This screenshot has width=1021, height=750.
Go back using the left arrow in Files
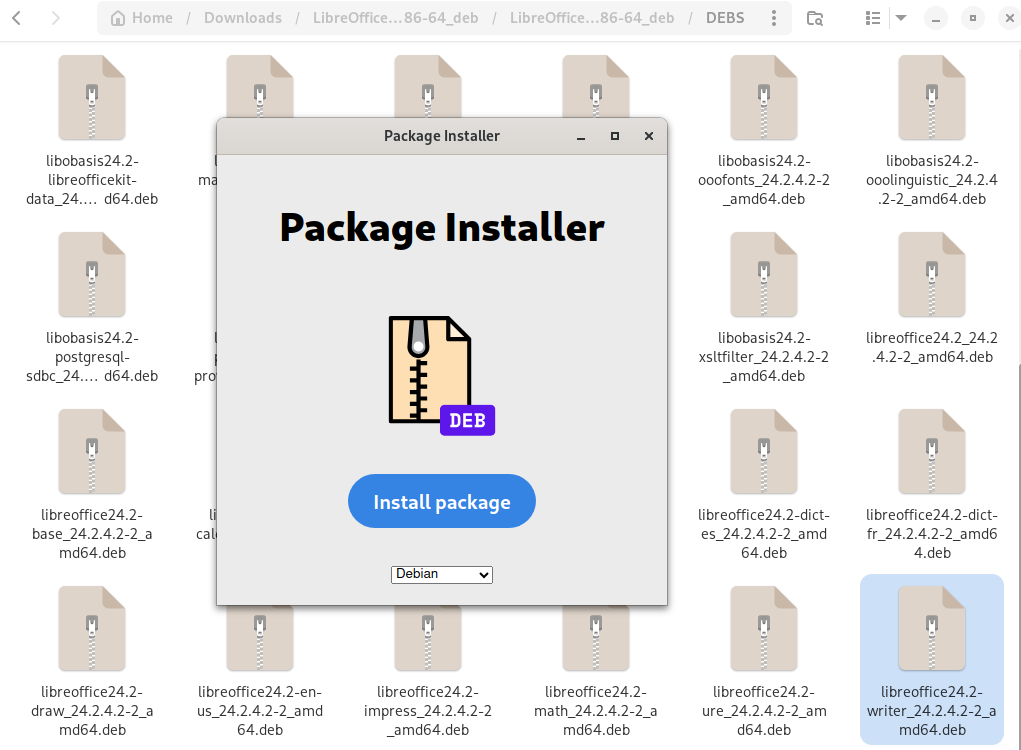(17, 18)
